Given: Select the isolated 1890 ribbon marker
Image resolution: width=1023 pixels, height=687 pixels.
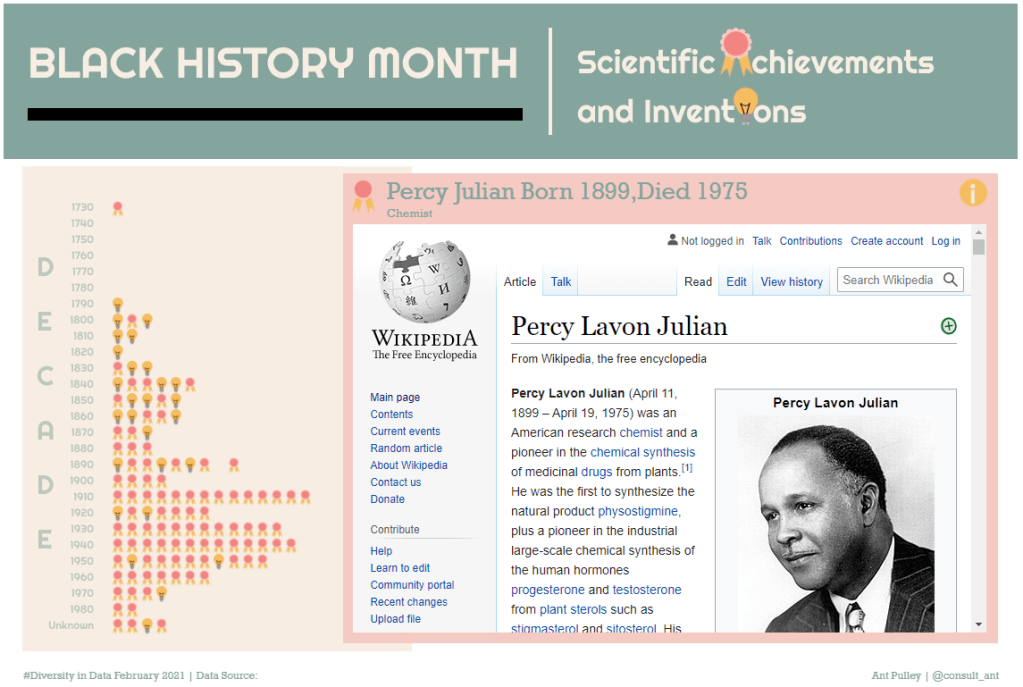Looking at the screenshot, I should click(233, 464).
